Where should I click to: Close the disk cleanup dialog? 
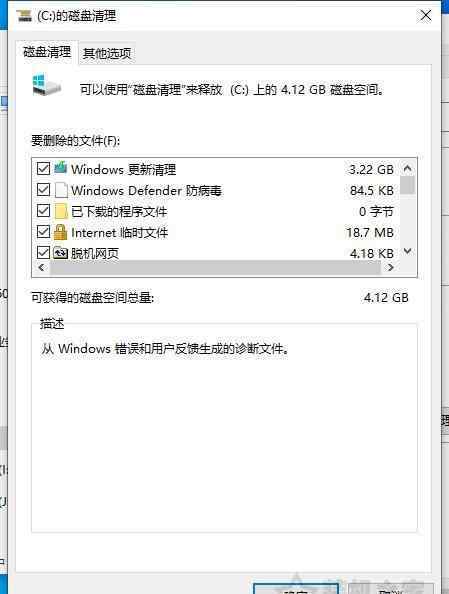click(426, 16)
